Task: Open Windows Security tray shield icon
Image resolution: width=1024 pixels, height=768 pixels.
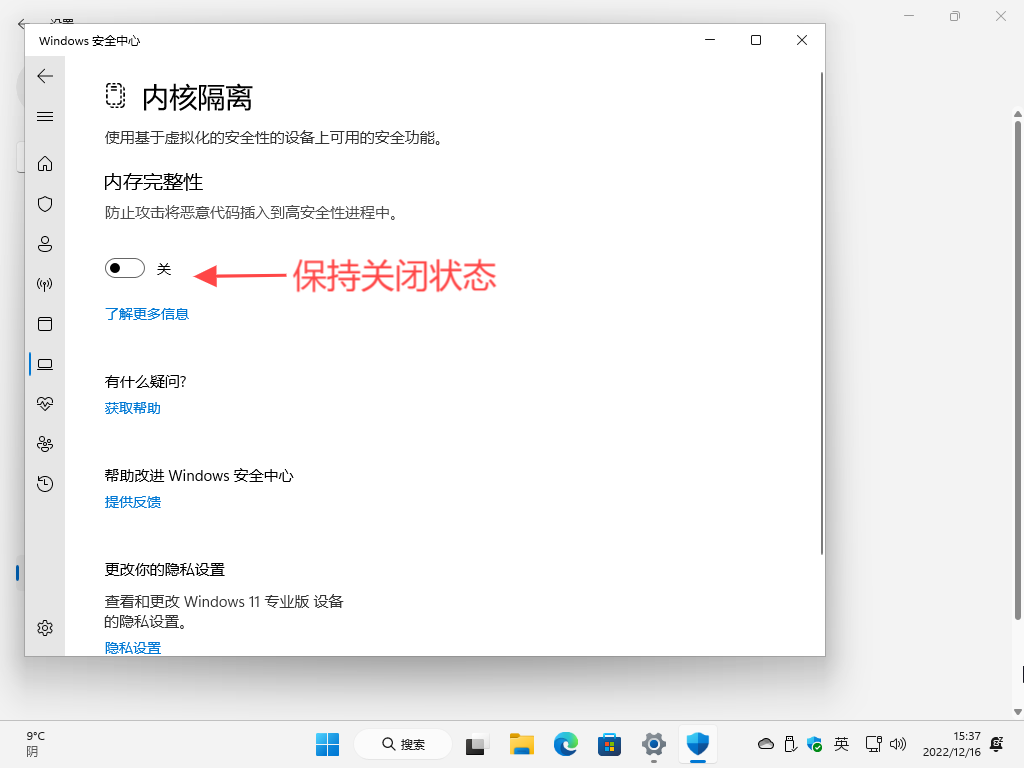Action: click(814, 744)
